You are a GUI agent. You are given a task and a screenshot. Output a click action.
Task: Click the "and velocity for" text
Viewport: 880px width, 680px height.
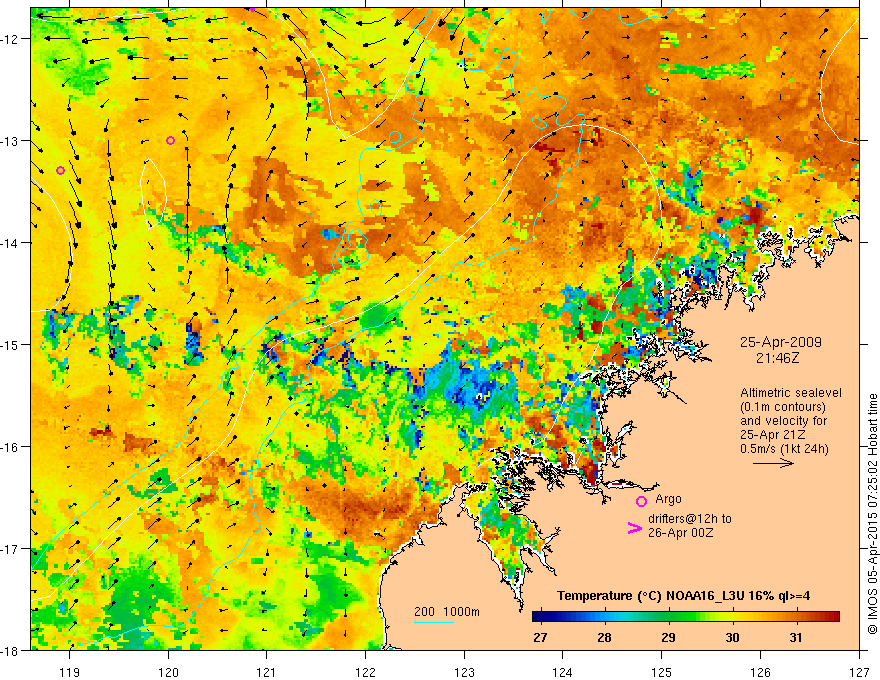(x=783, y=421)
